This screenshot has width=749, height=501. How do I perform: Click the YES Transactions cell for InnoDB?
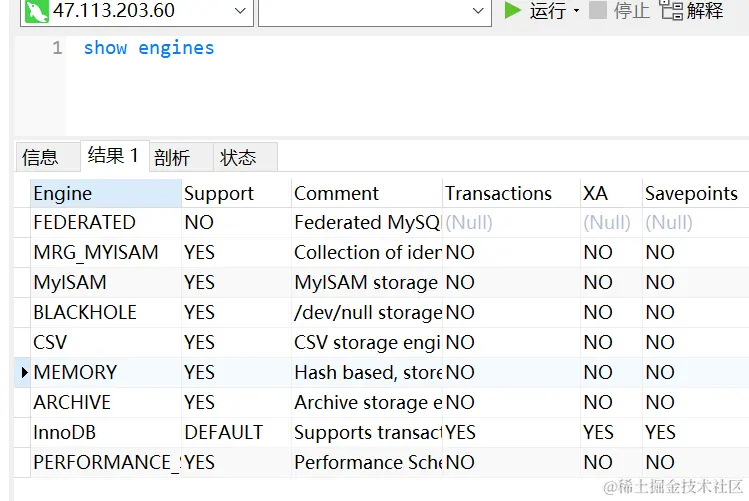tap(511, 433)
